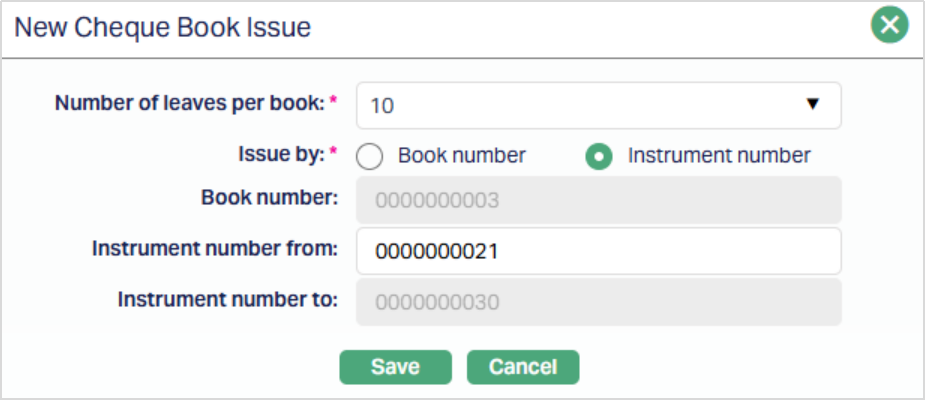The height and width of the screenshot is (400, 925).
Task: Click the greyed Book number field 0000000003
Action: click(598, 201)
